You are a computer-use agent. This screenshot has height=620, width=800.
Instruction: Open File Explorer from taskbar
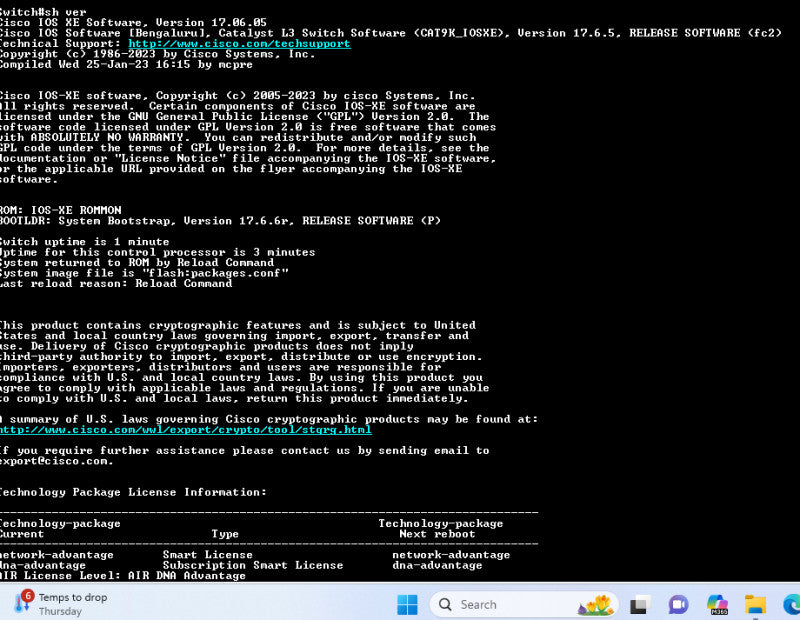[756, 605]
